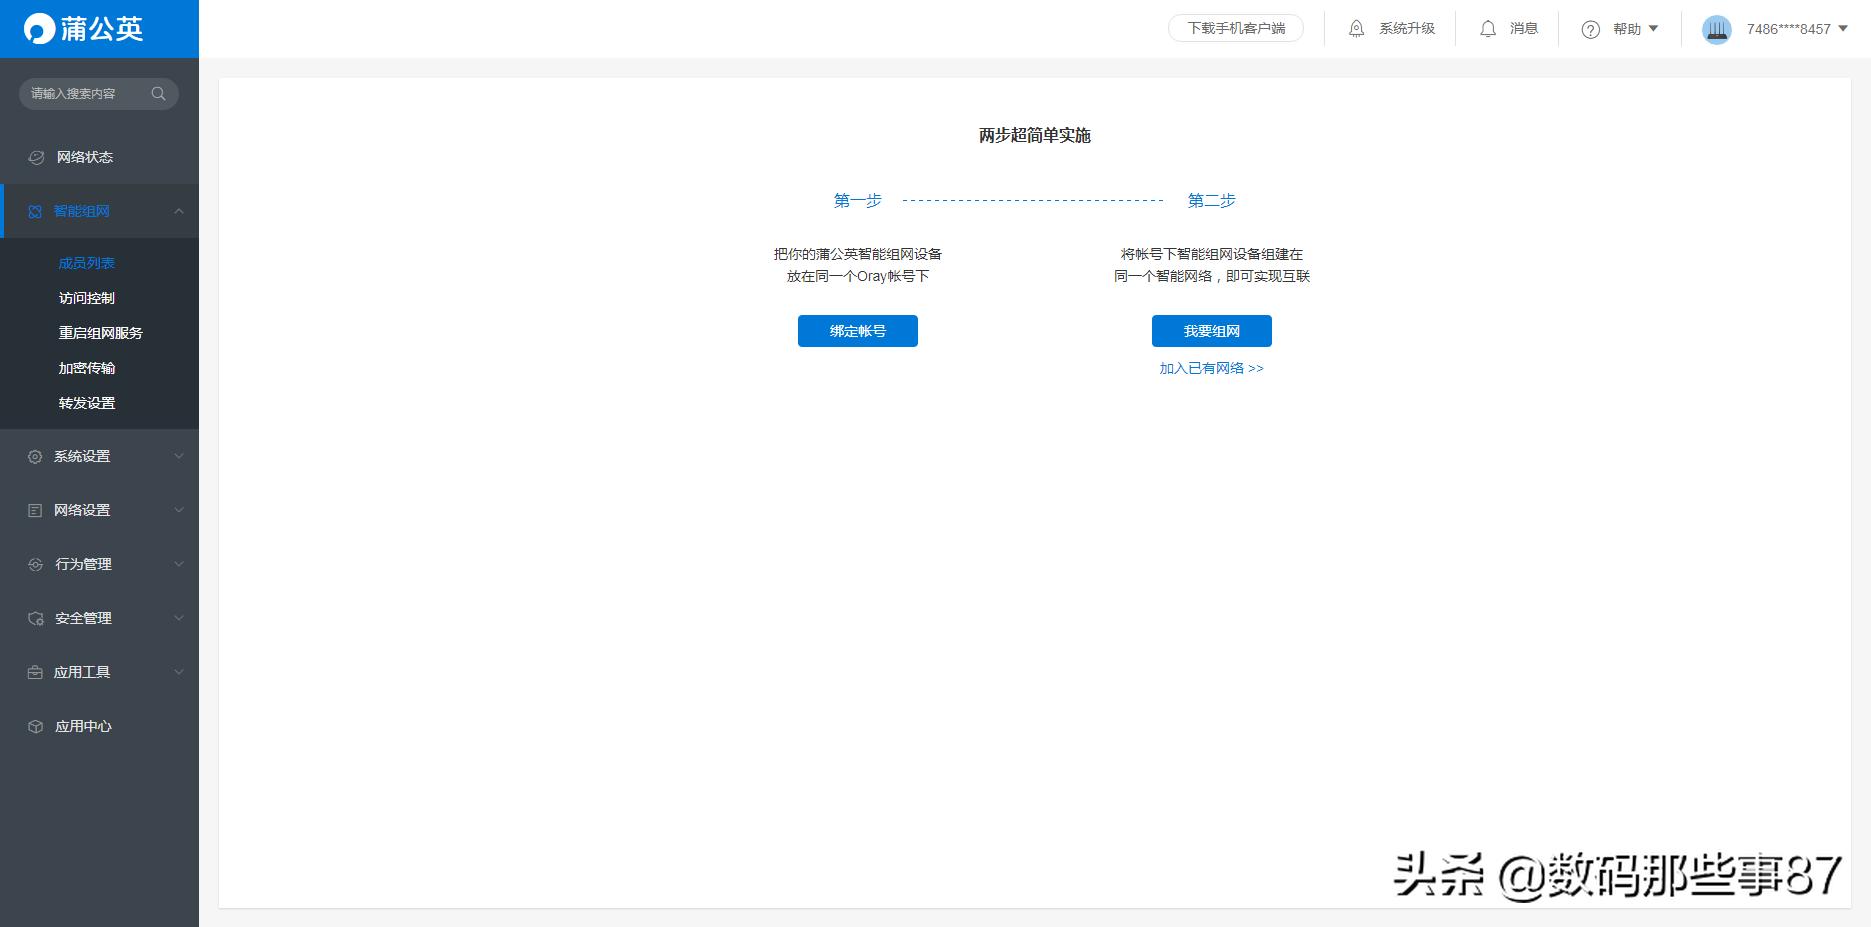Open the account 7486****8457 dropdown arrow
Image resolution: width=1871 pixels, height=927 pixels.
pyautogui.click(x=1843, y=29)
